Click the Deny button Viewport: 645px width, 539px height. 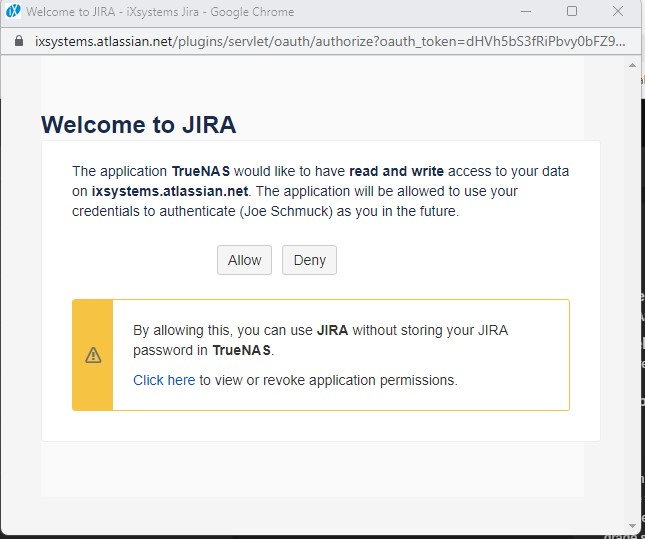point(309,260)
